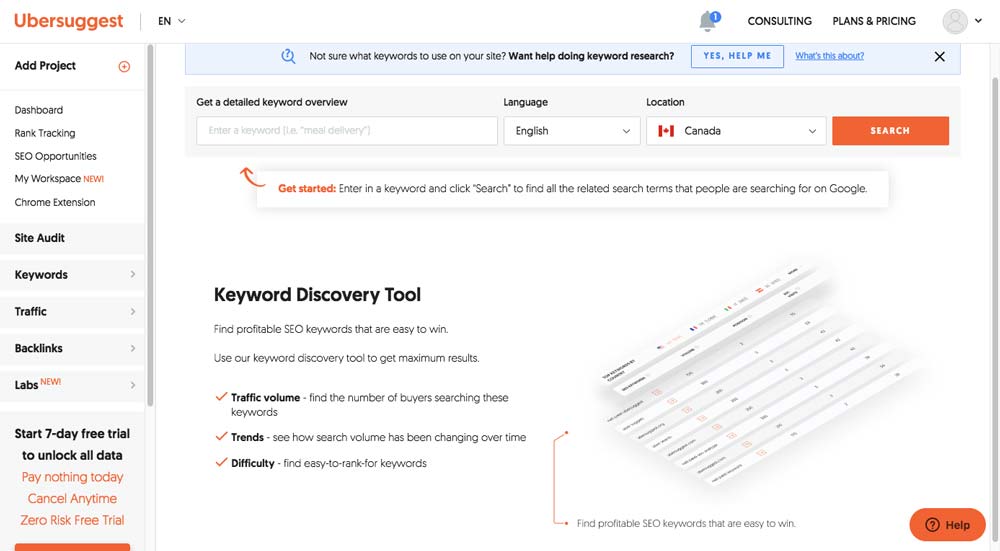Click the keyword research magnifier icon
This screenshot has height=551, width=1000.
pos(288,56)
